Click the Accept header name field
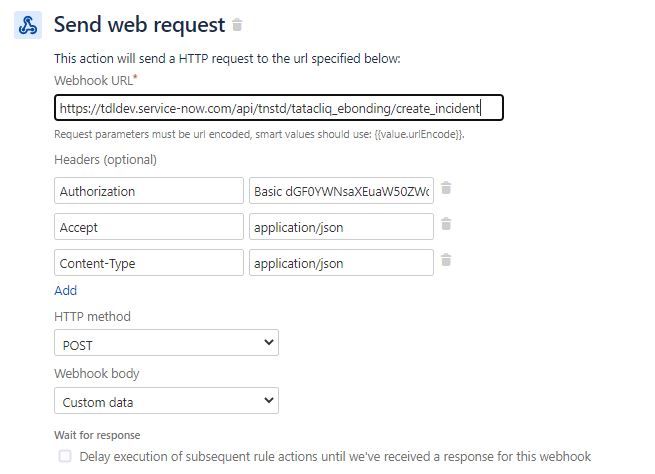 pos(149,227)
